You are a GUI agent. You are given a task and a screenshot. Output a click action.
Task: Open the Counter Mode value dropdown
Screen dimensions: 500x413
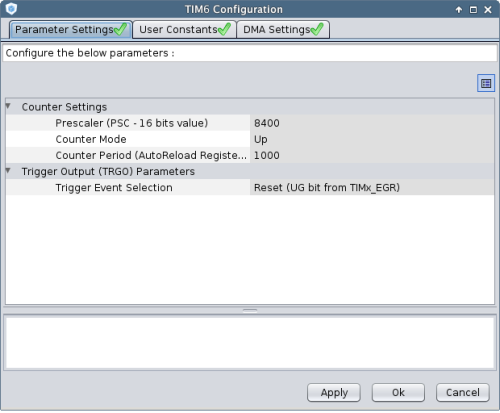click(372, 139)
